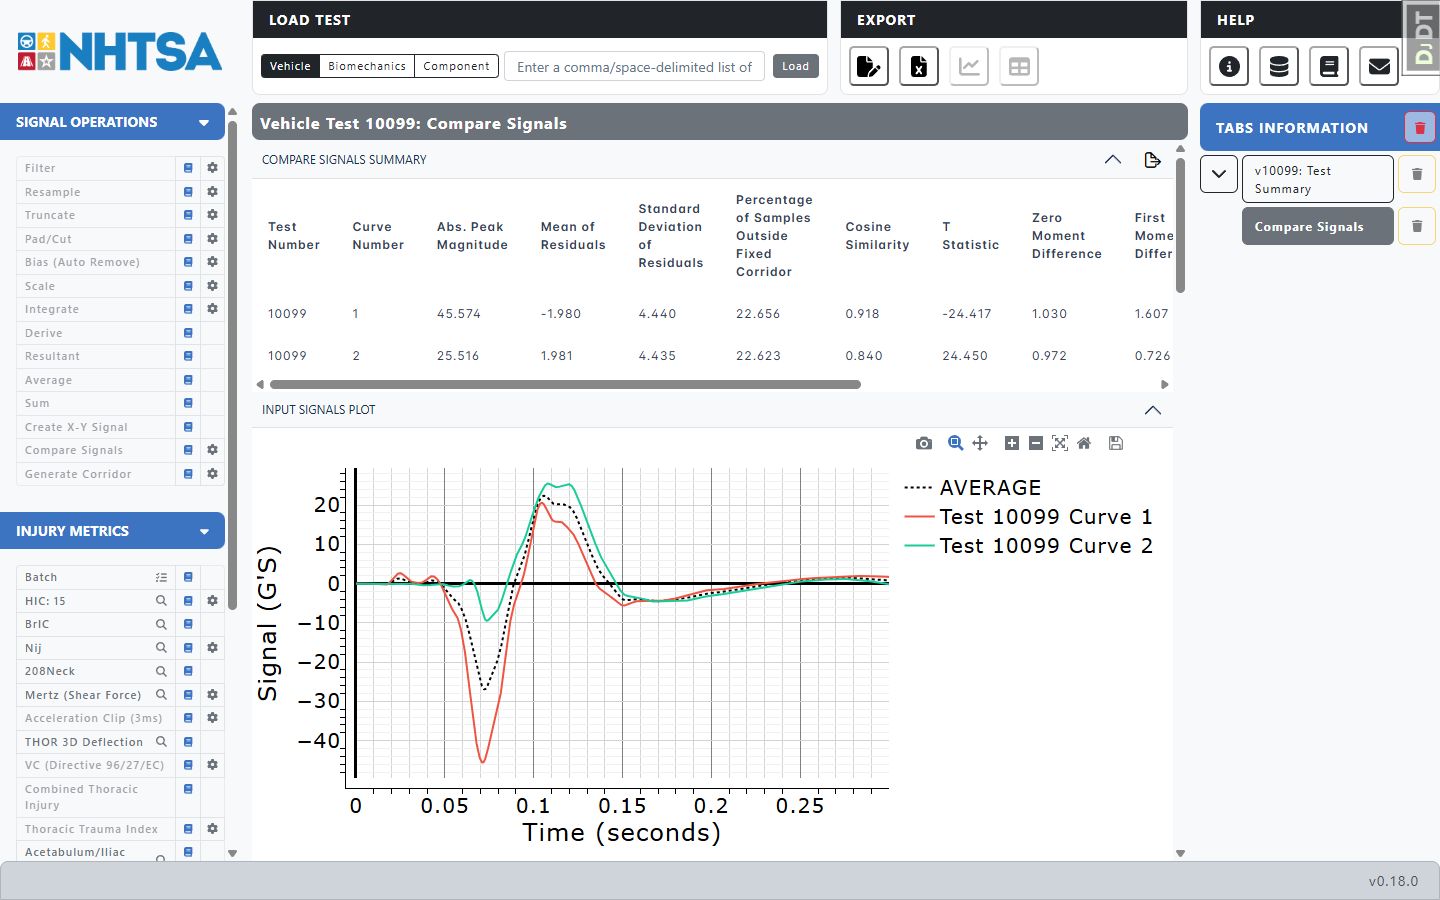Save plot data using floppy disk icon
The height and width of the screenshot is (900, 1440).
(1116, 443)
